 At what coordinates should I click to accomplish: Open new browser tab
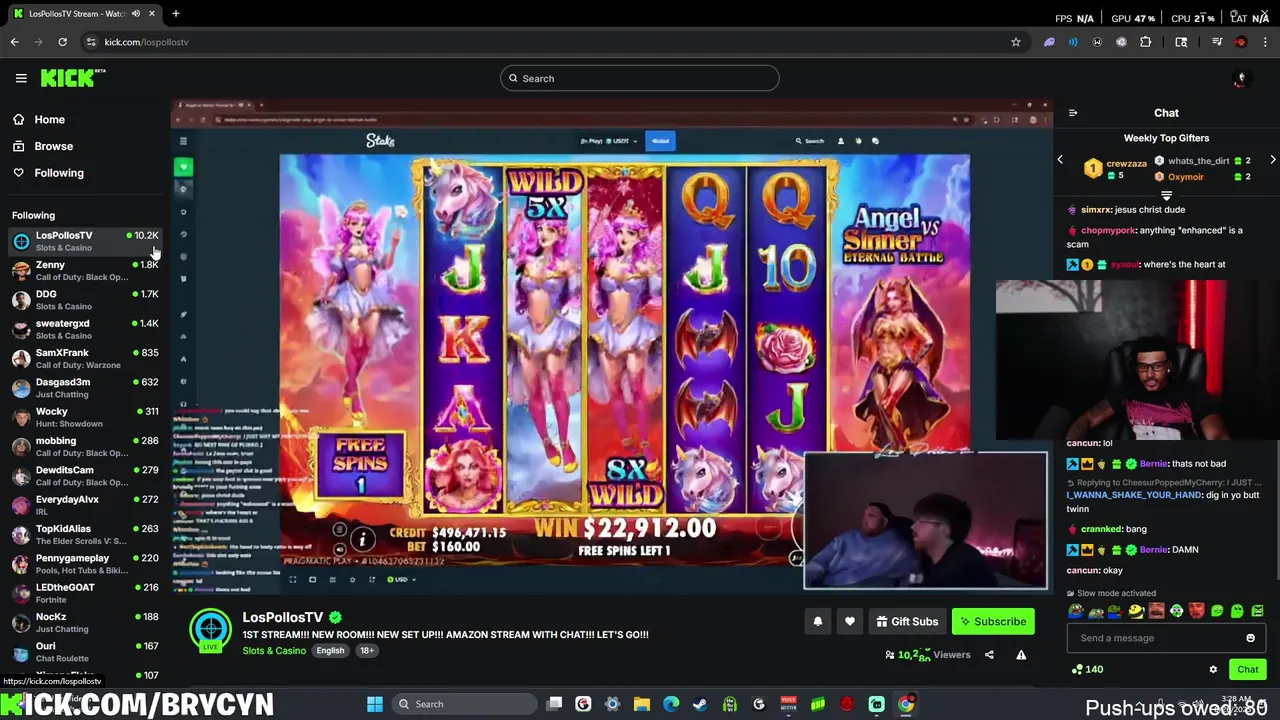[x=175, y=13]
